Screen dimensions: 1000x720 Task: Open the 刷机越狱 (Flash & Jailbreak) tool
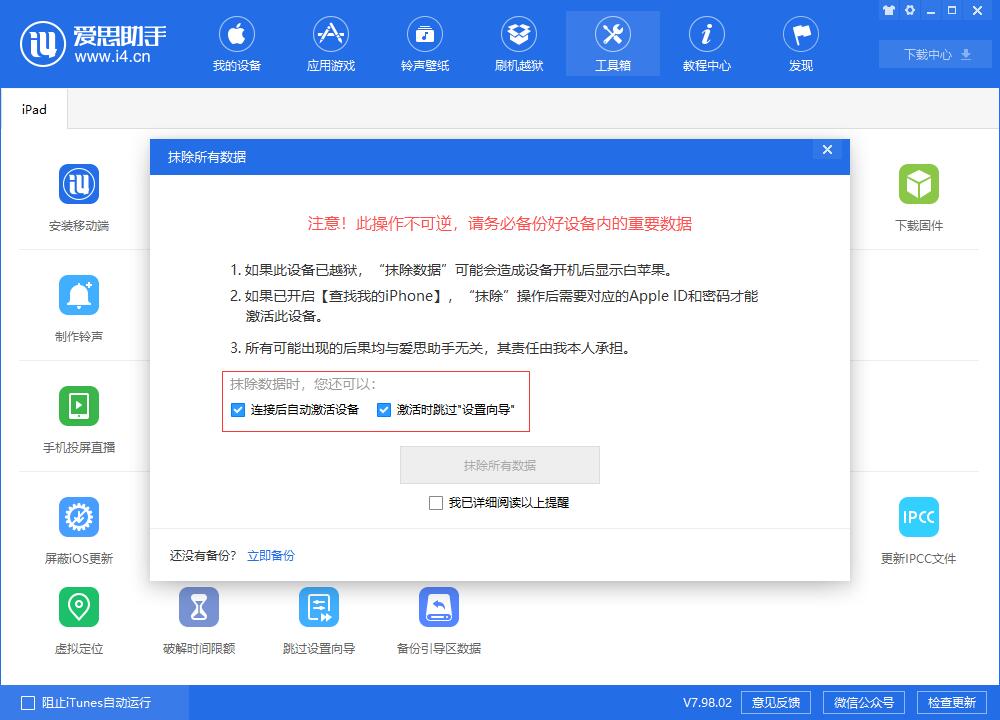click(519, 43)
